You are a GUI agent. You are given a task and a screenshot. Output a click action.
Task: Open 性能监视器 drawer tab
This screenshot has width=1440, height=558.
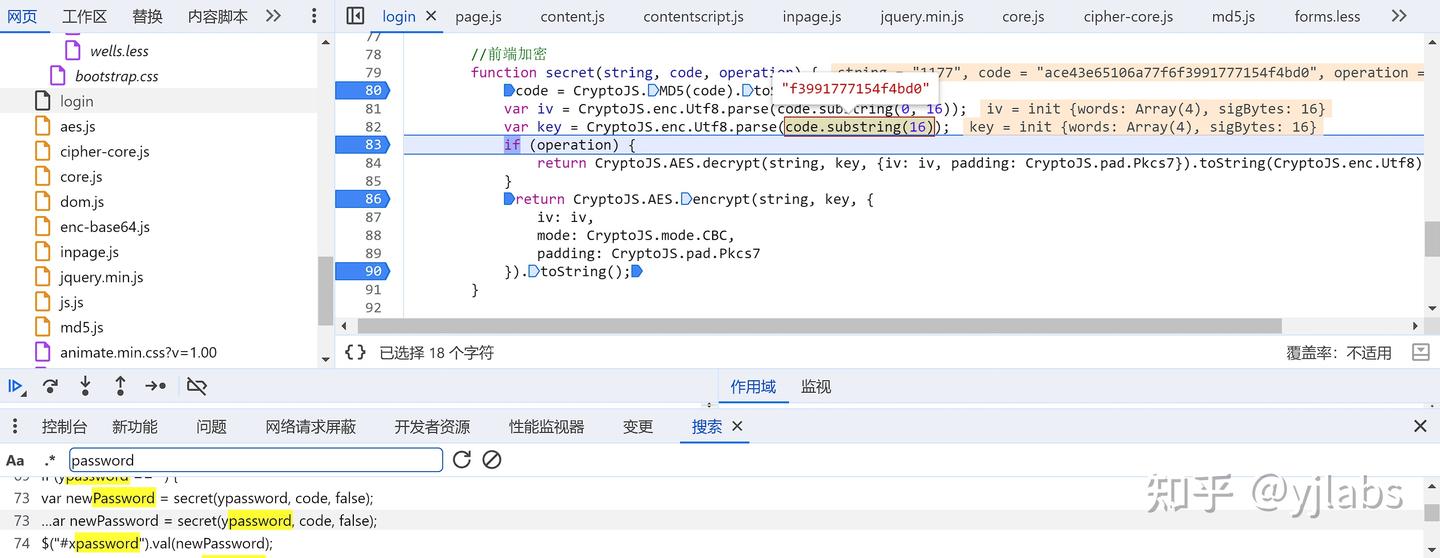546,427
